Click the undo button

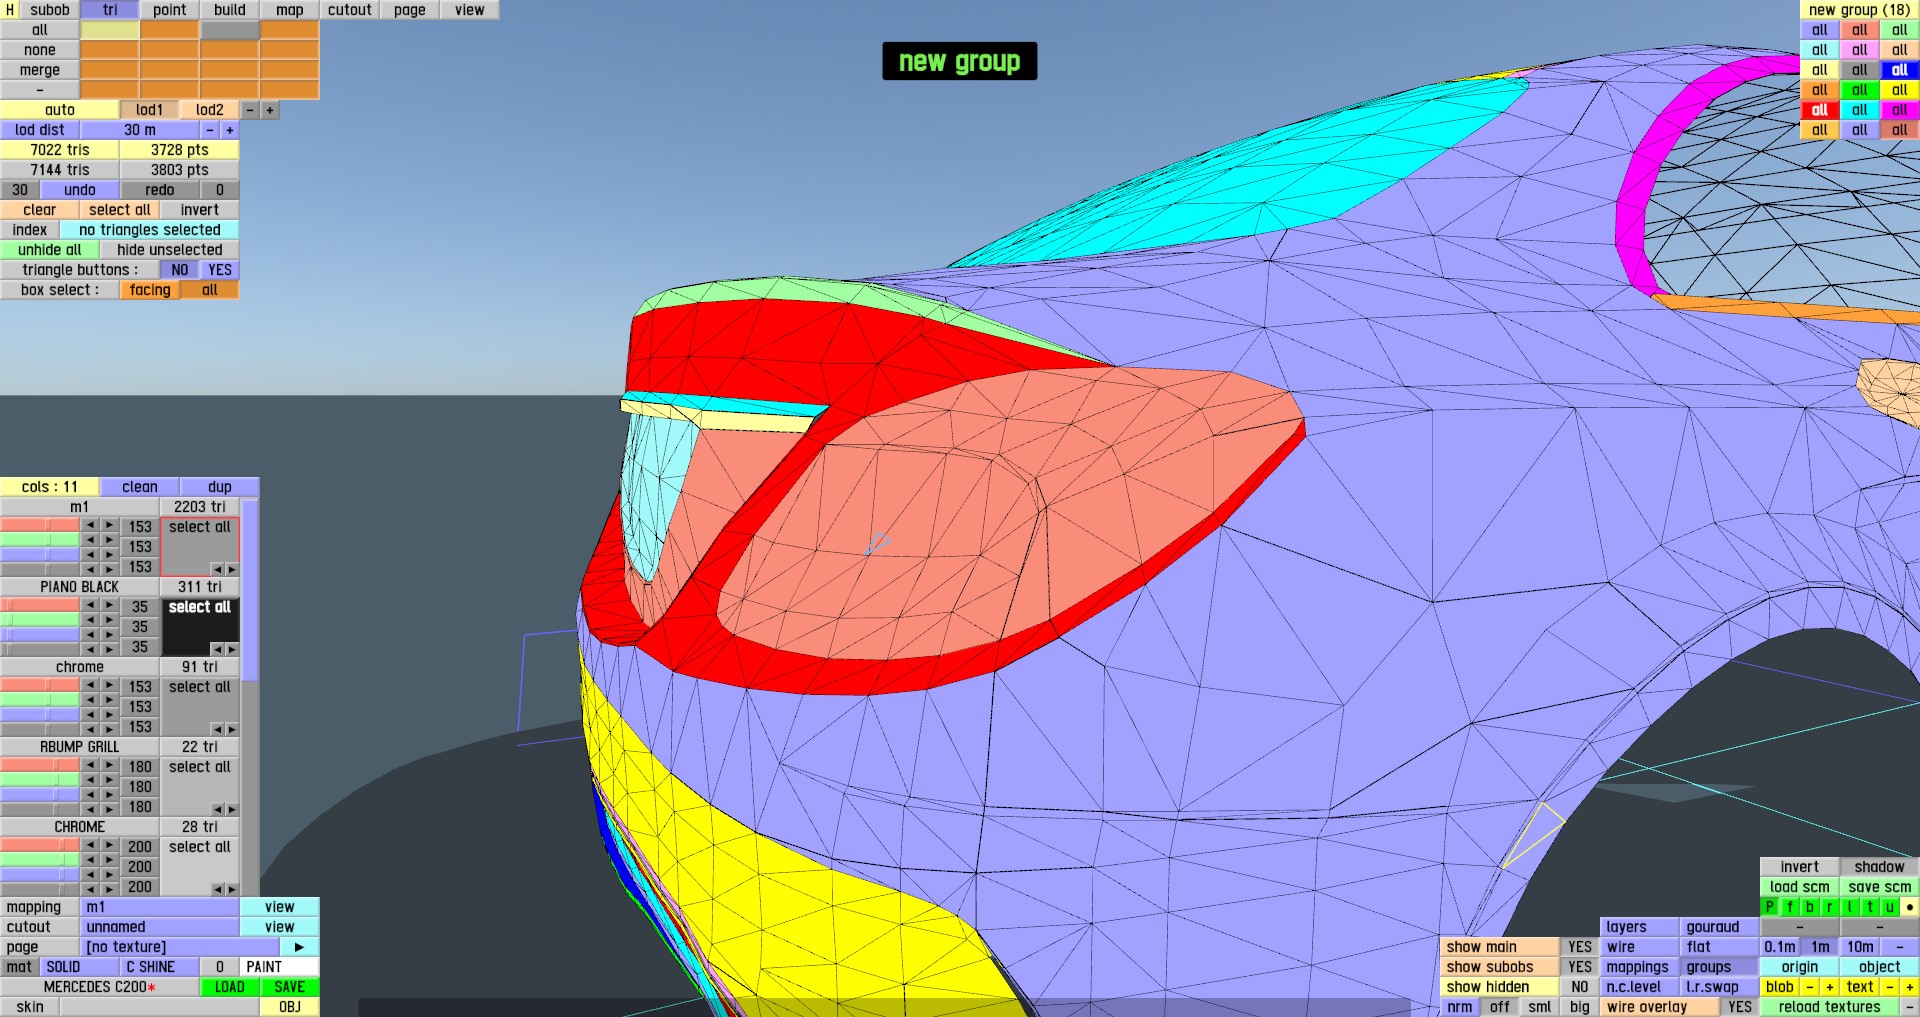[x=80, y=190]
